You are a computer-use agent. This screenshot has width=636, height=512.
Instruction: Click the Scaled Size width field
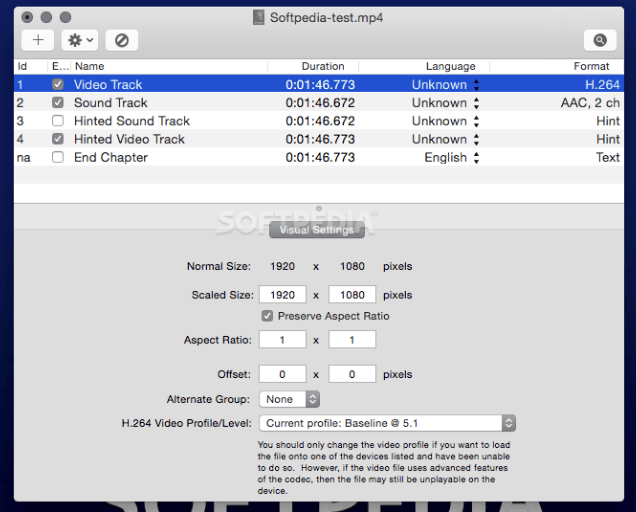[x=283, y=295]
